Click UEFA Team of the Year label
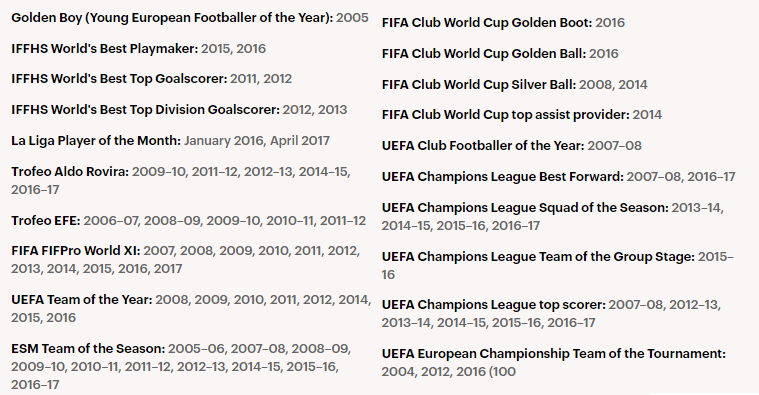The height and width of the screenshot is (395, 759). (x=82, y=300)
